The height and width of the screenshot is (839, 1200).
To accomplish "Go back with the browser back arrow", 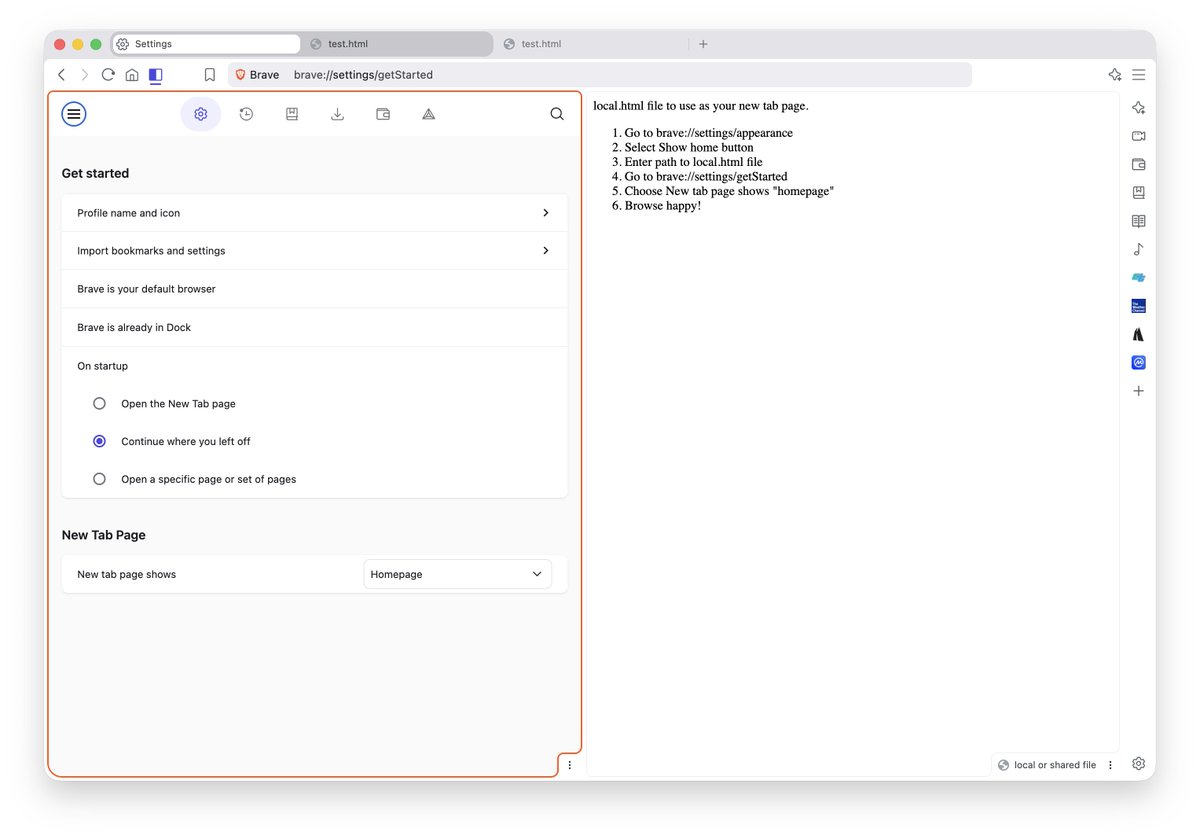I will pos(62,75).
